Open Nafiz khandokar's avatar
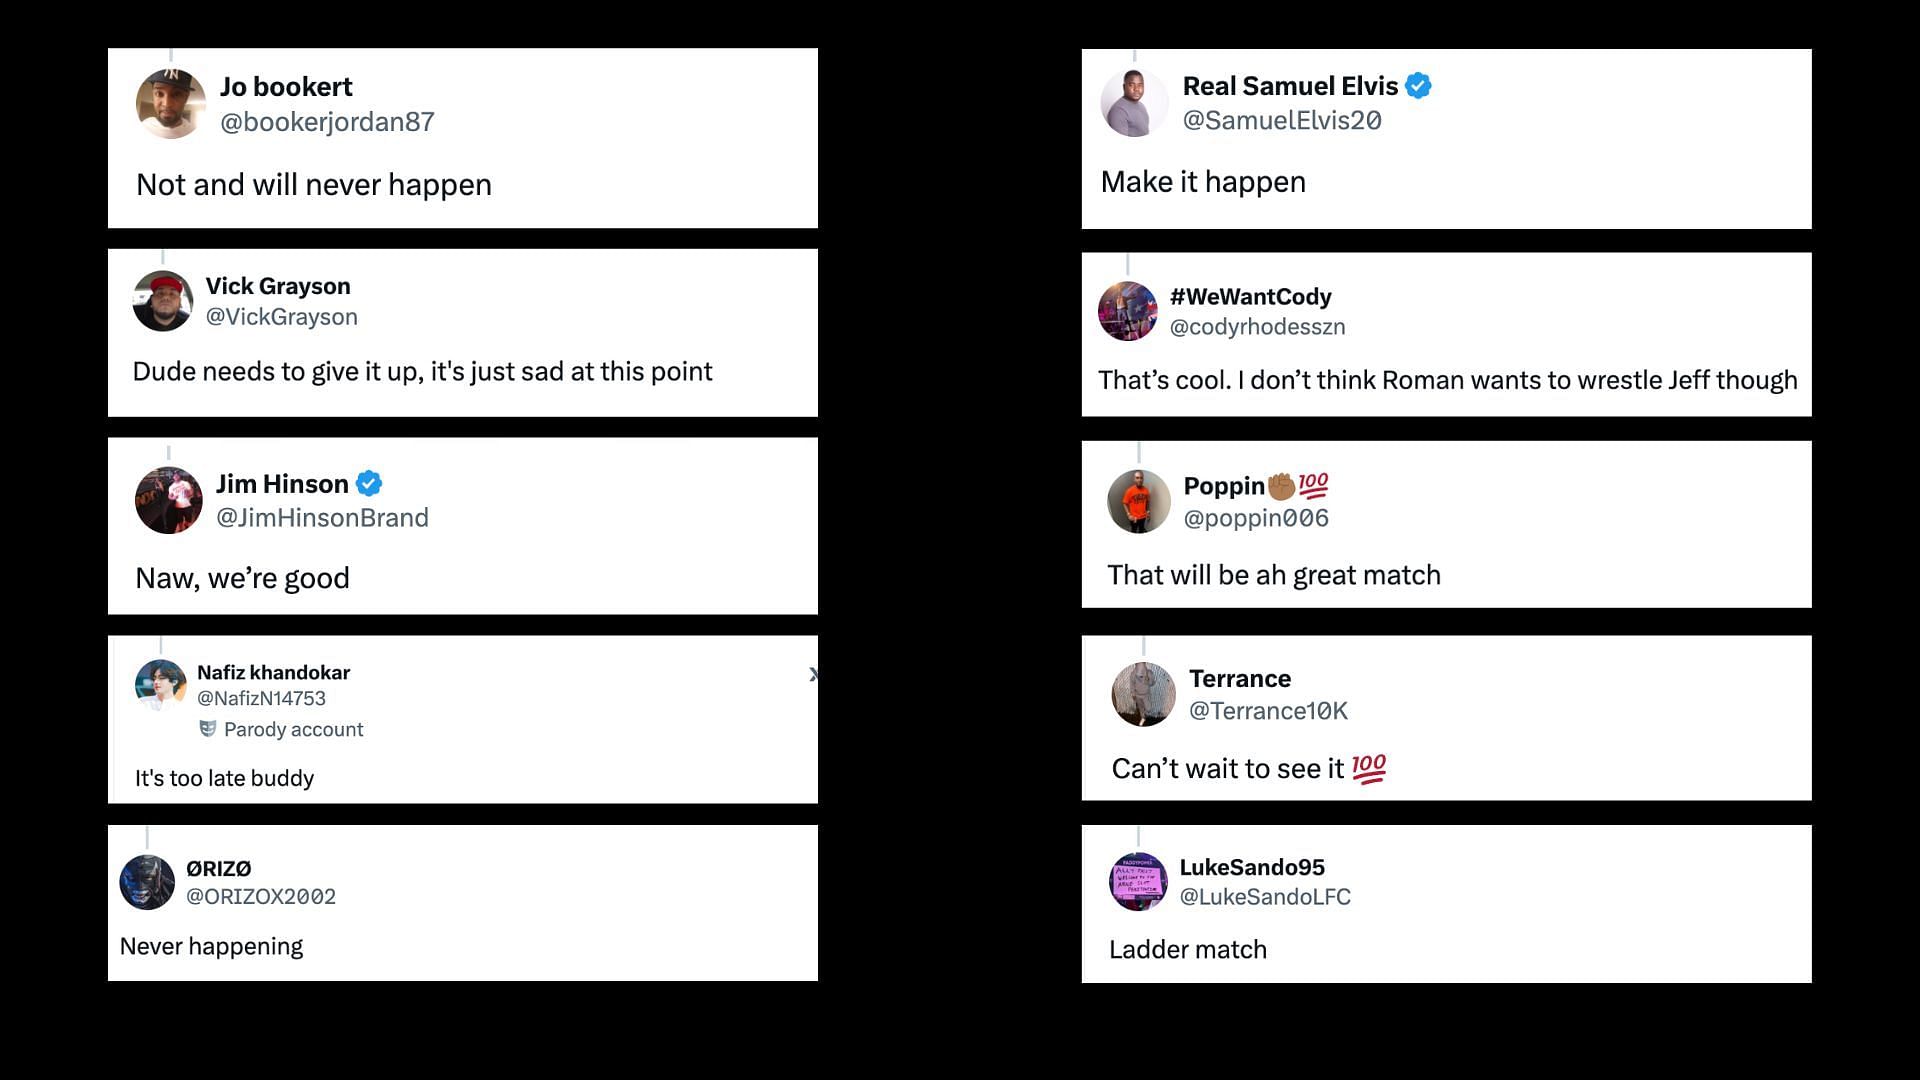Screen dimensions: 1920x1080 pos(161,685)
